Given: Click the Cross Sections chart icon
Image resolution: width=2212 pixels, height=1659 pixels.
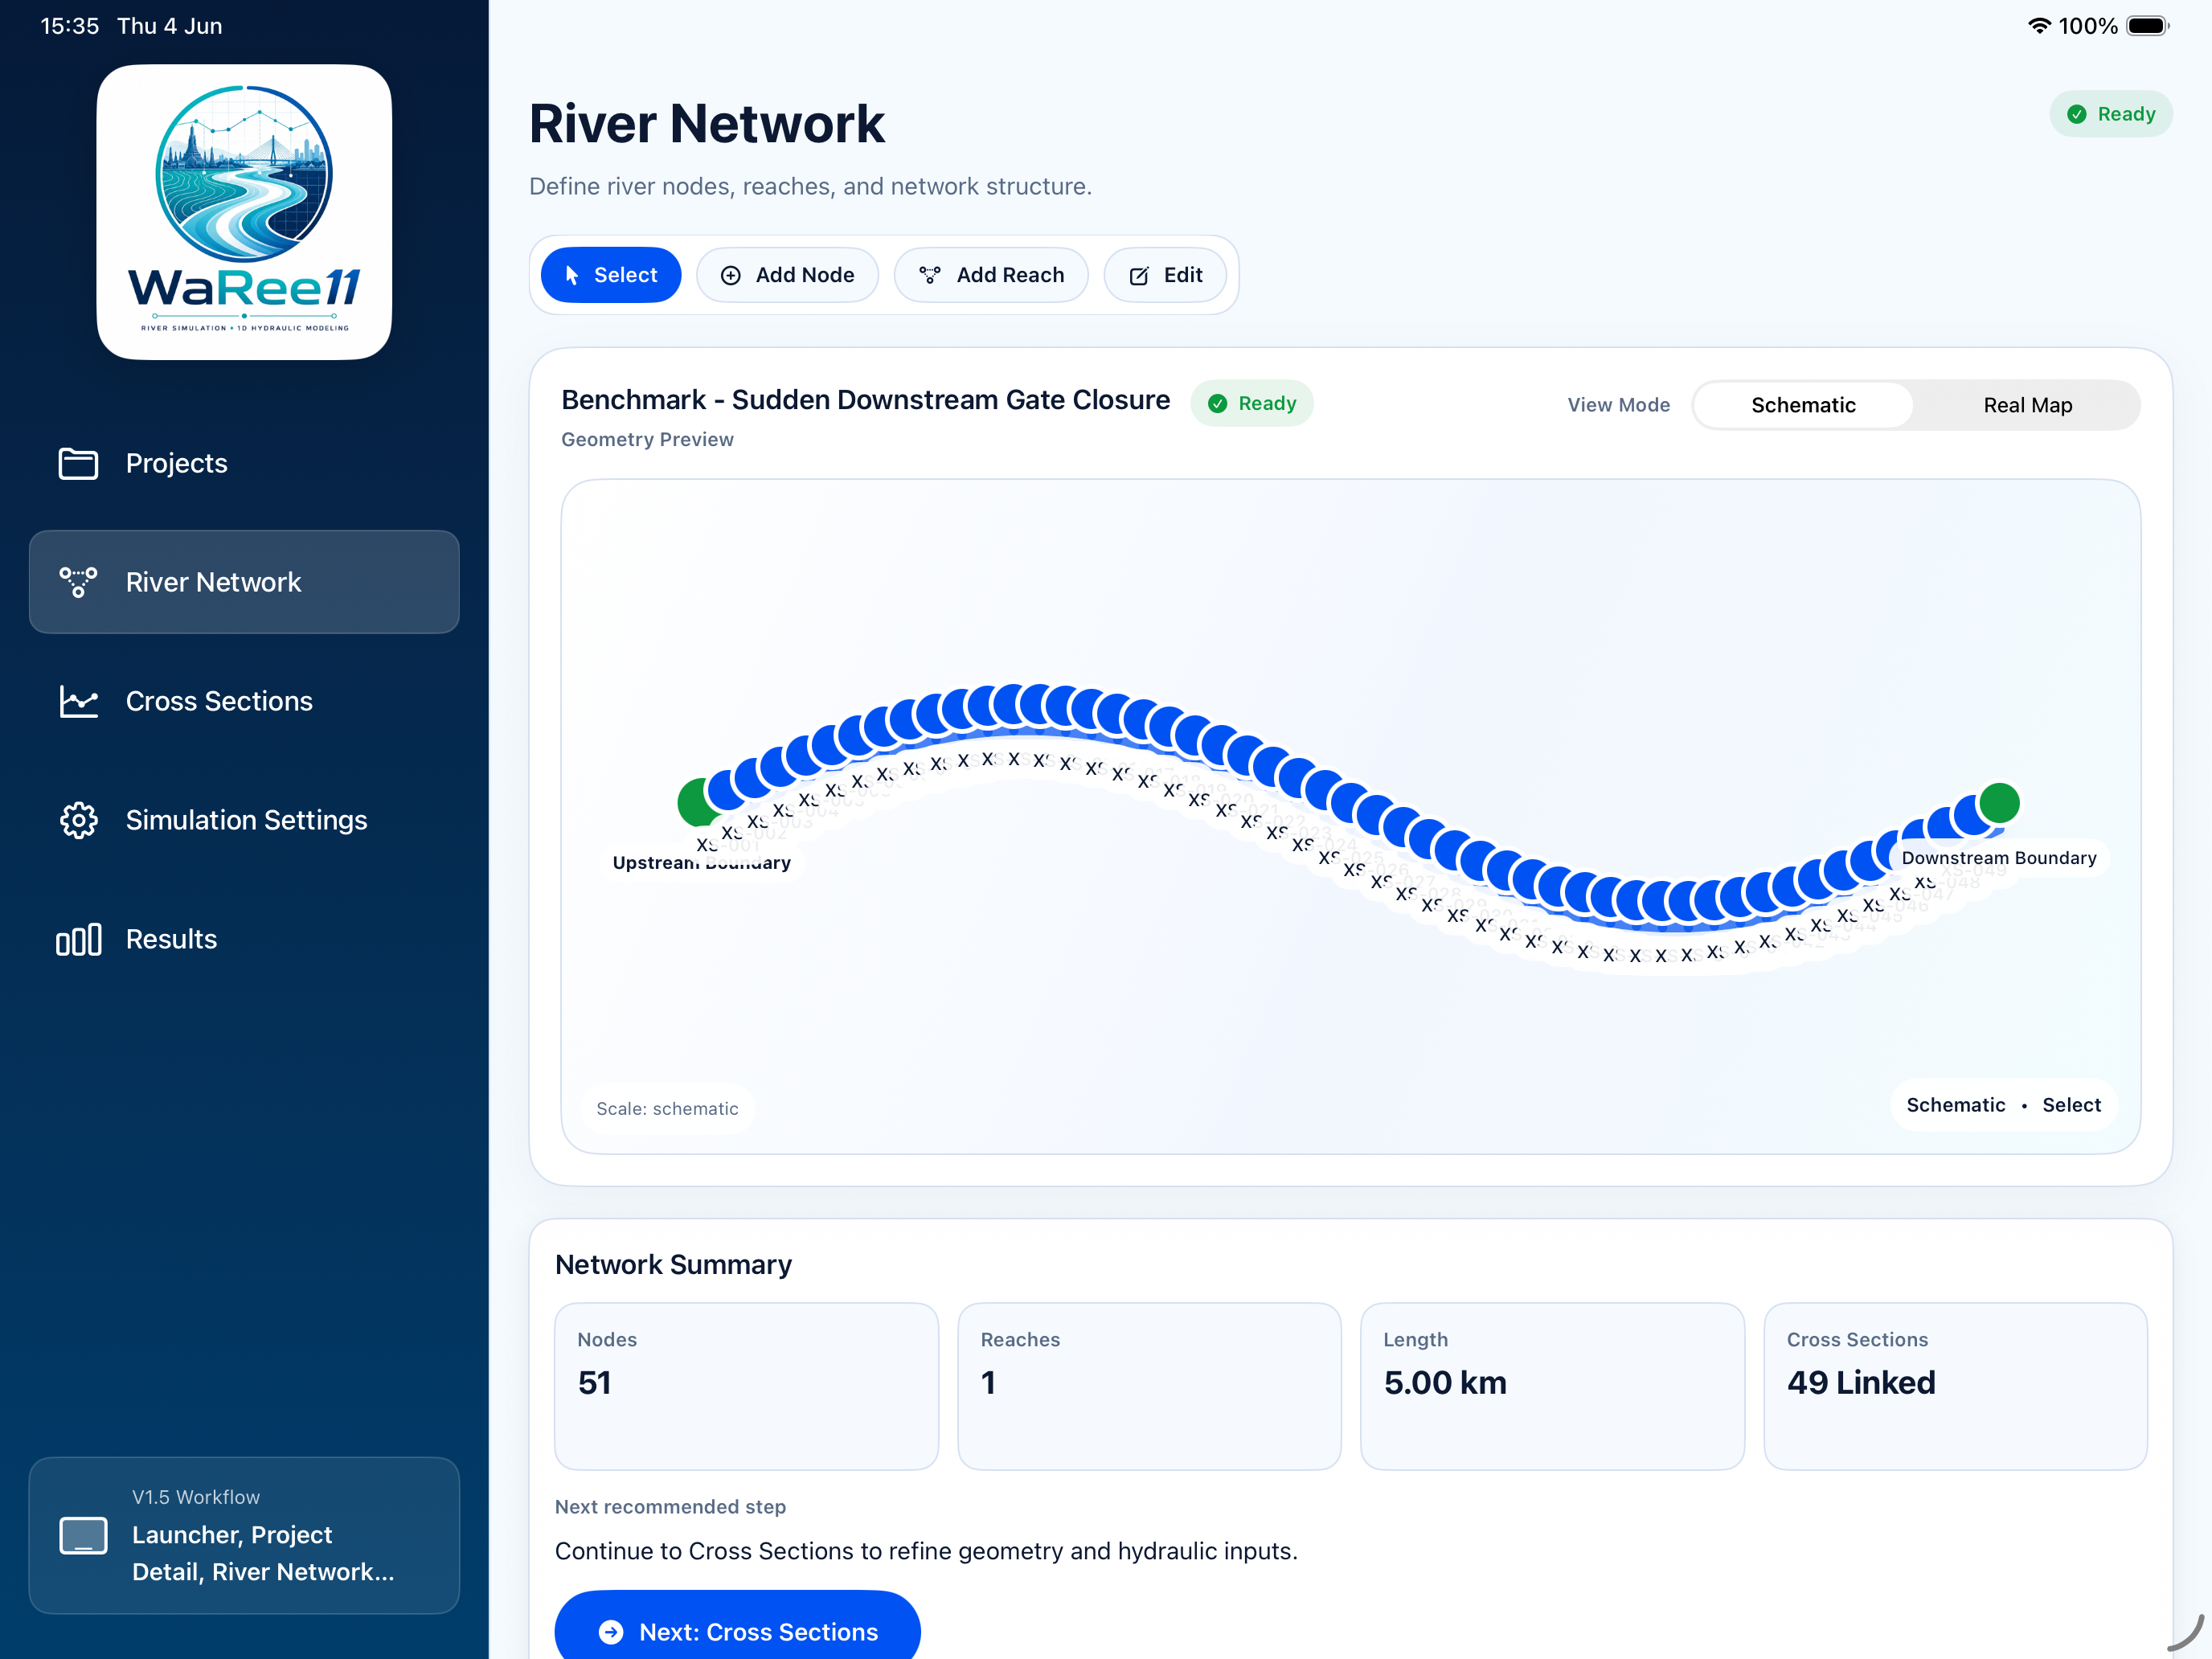Looking at the screenshot, I should (78, 701).
